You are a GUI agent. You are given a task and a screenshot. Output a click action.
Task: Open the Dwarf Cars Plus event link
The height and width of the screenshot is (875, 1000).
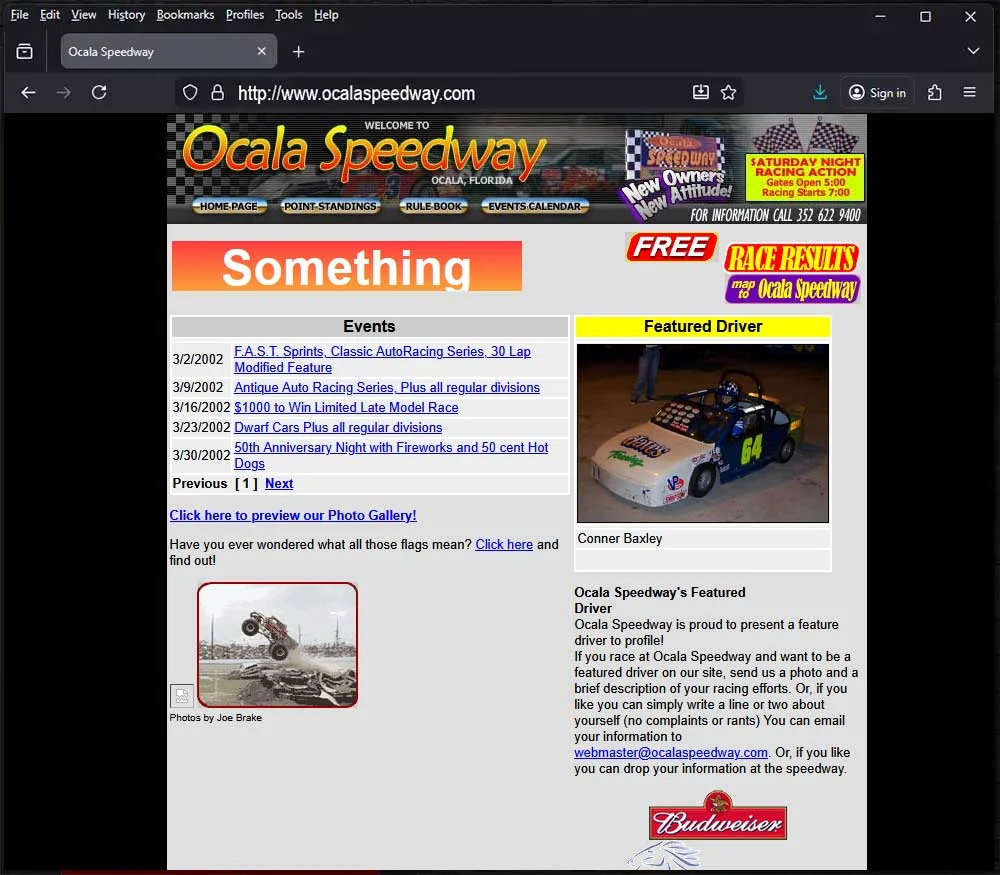(x=338, y=427)
